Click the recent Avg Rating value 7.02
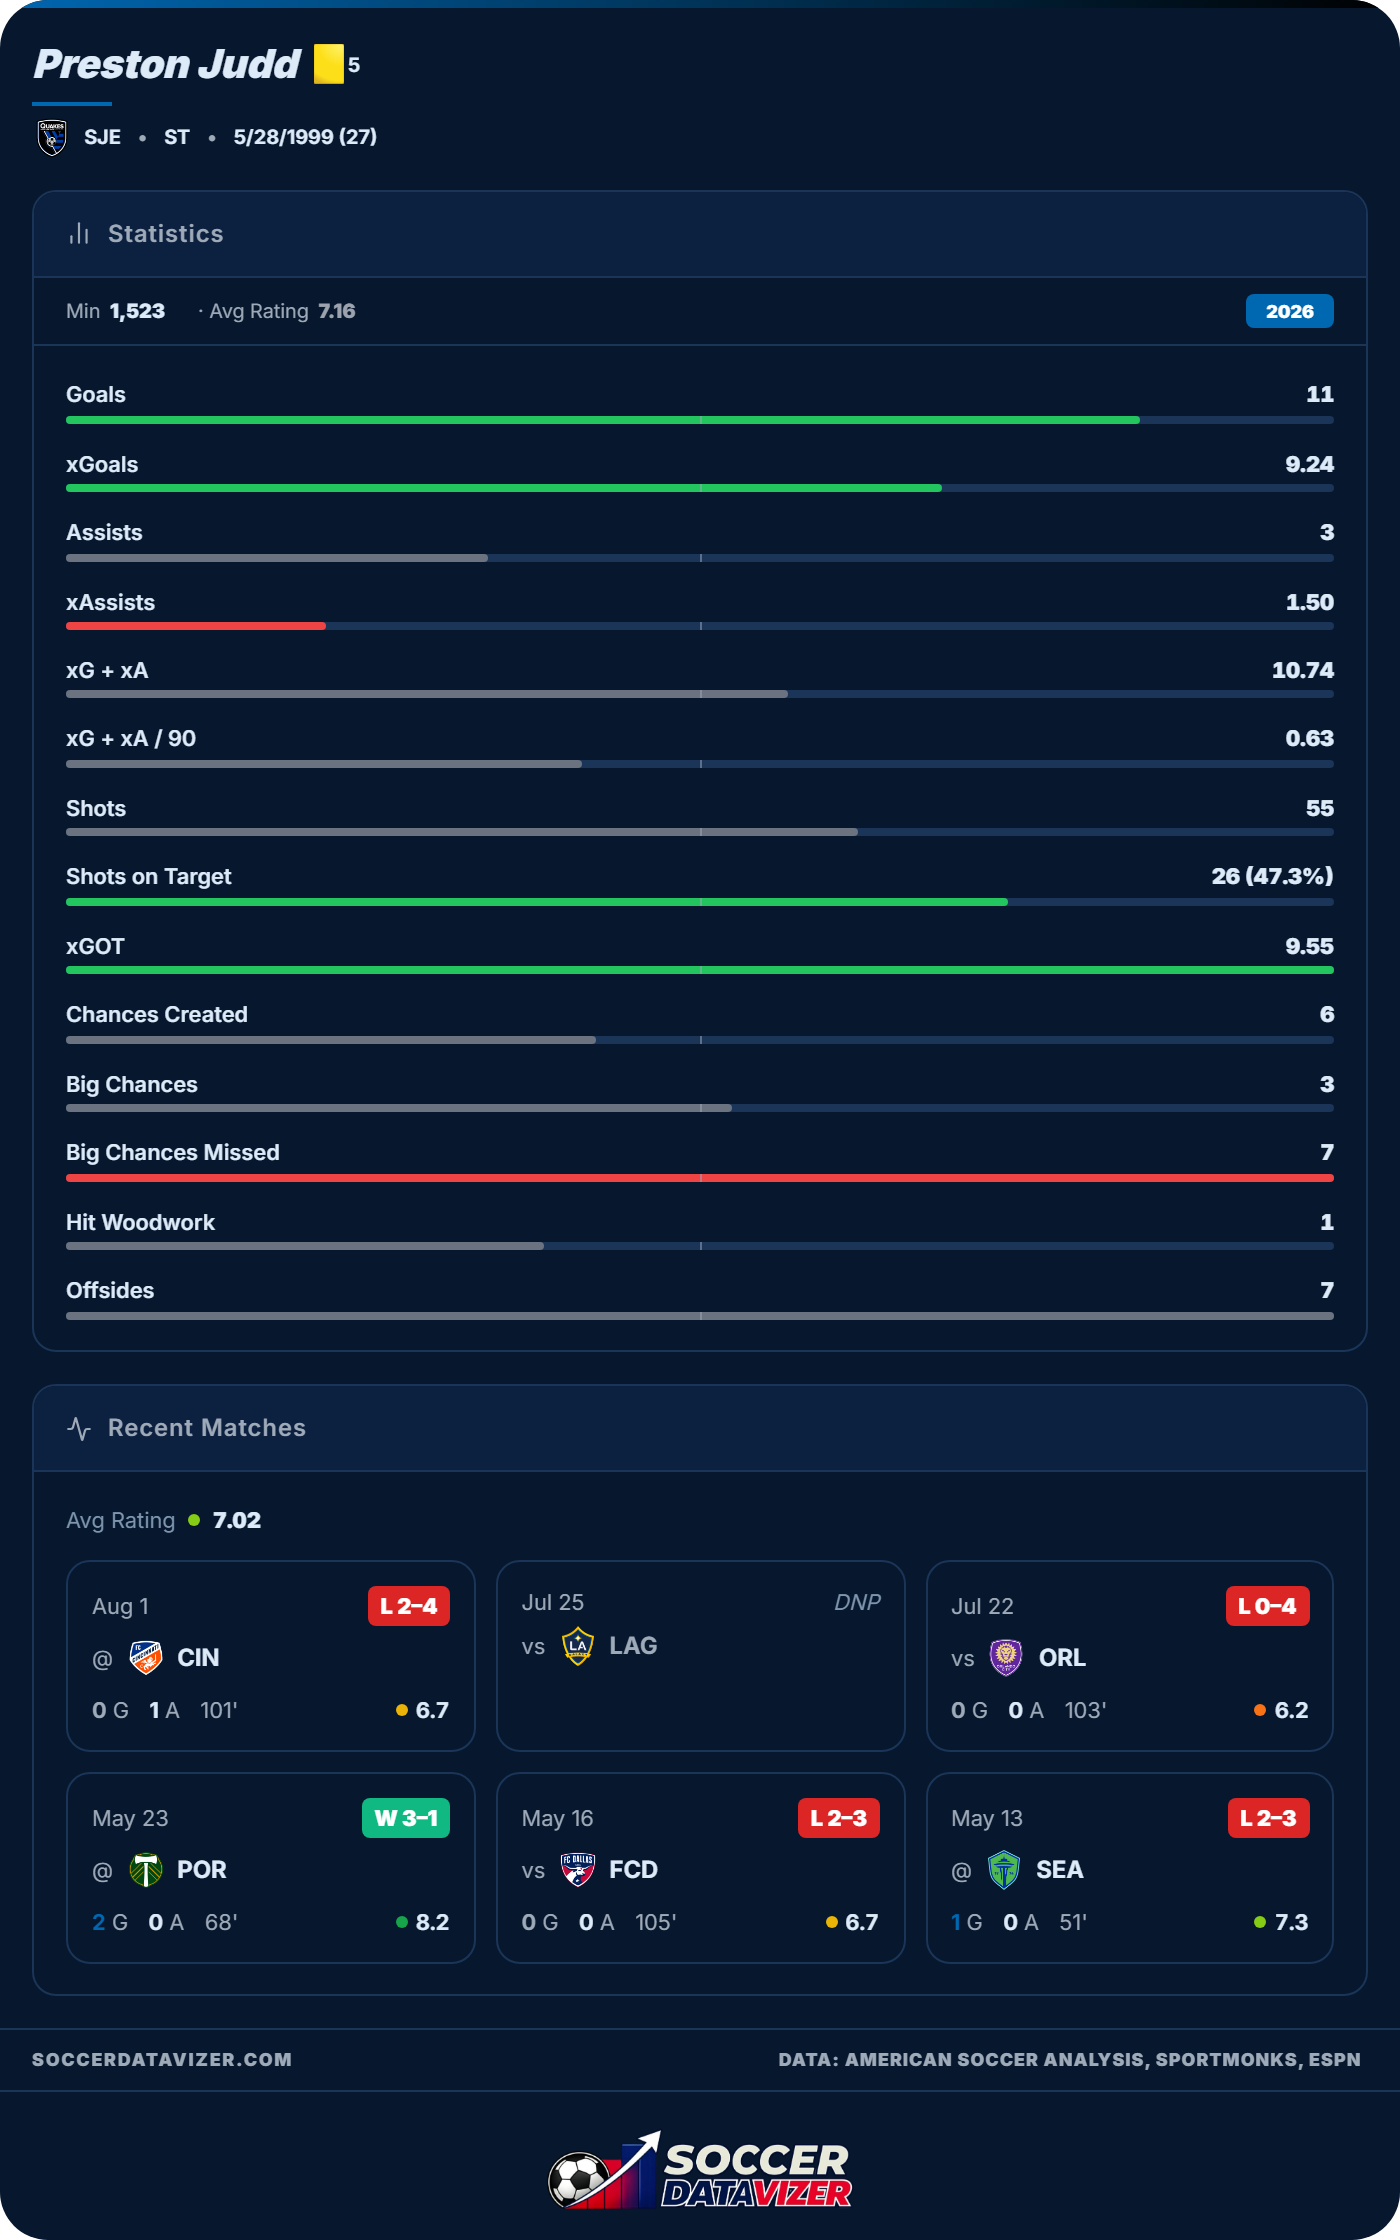The height and width of the screenshot is (2240, 1400). click(x=237, y=1521)
